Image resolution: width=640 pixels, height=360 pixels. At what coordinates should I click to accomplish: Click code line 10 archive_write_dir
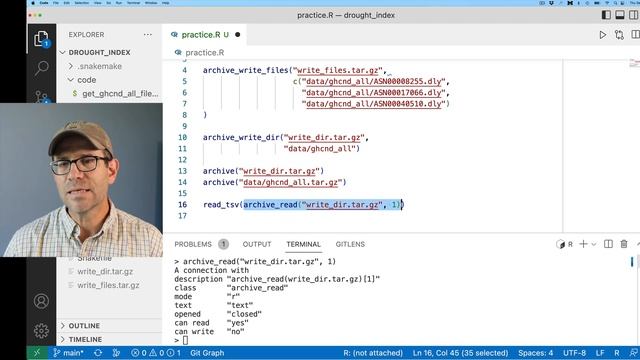(286, 138)
